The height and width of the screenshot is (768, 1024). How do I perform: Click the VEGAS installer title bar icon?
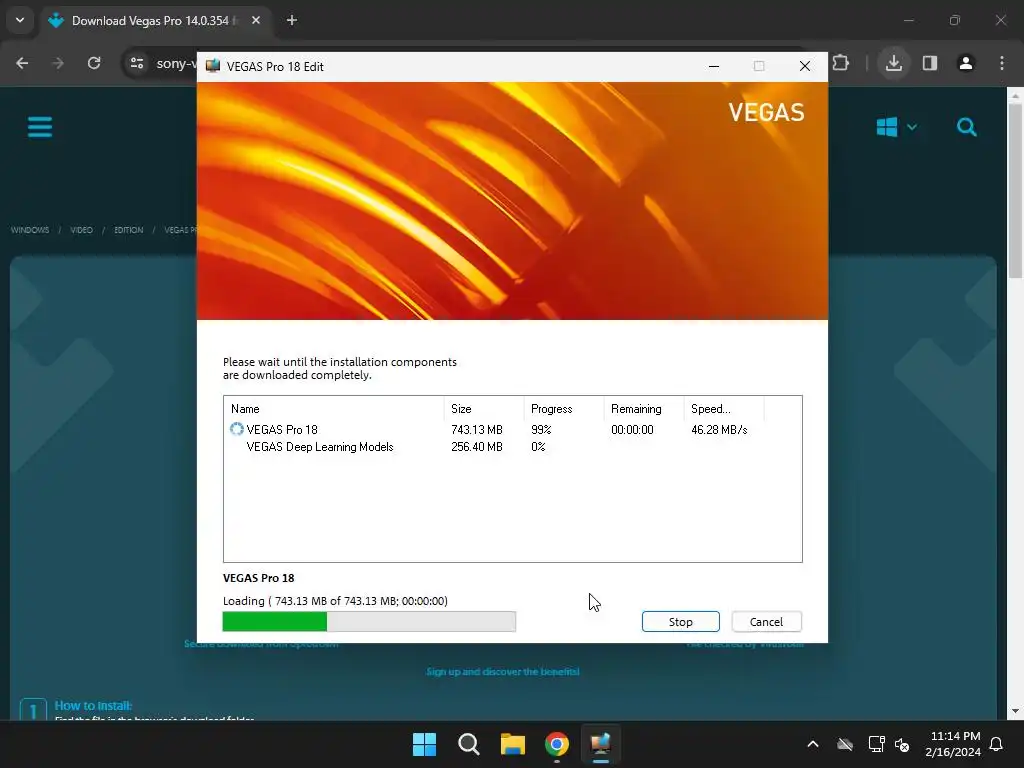[x=213, y=66]
